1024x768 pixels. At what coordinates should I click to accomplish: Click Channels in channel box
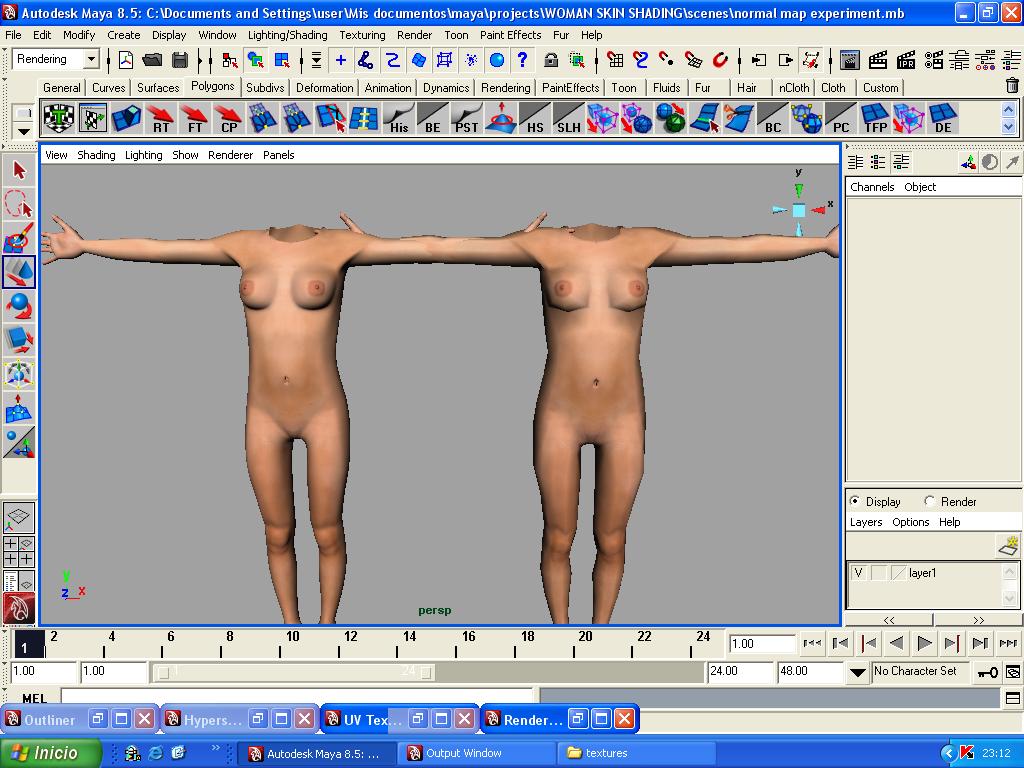pyautogui.click(x=872, y=187)
